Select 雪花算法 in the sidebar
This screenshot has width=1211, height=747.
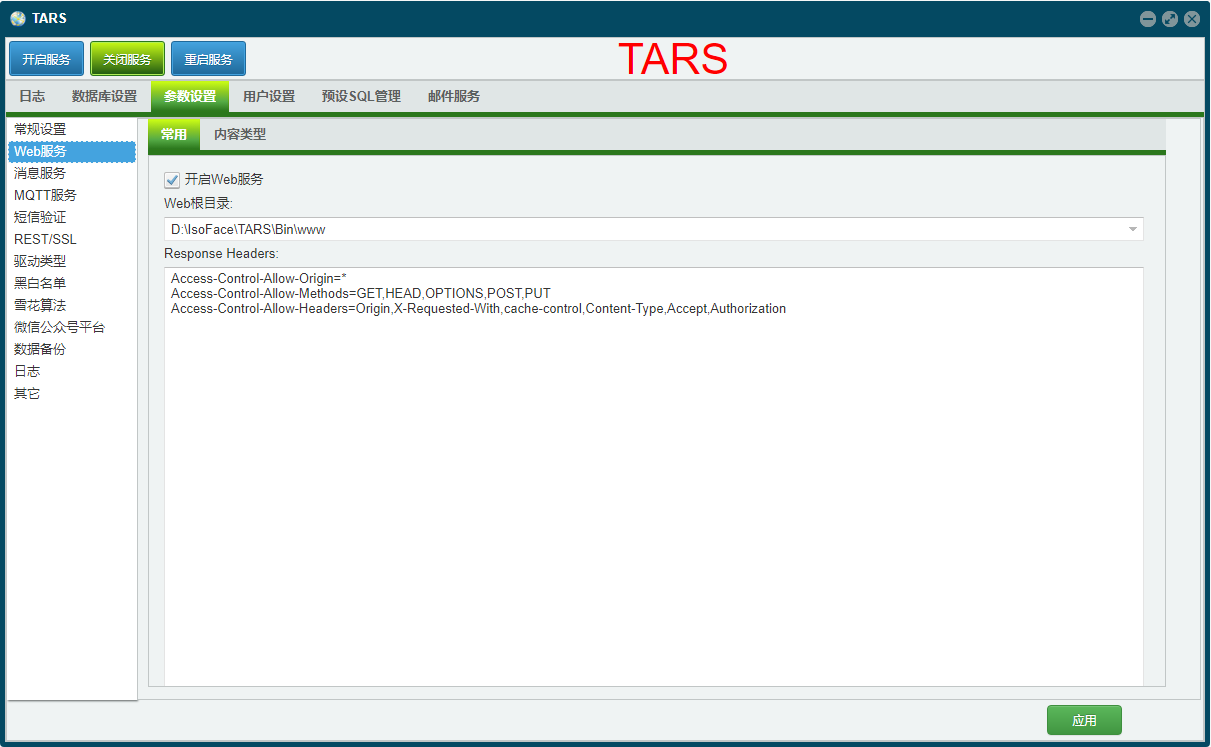click(x=72, y=306)
